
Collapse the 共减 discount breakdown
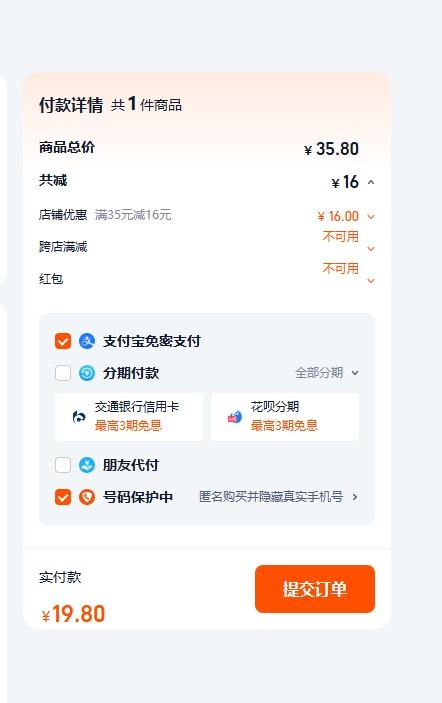pos(371,182)
